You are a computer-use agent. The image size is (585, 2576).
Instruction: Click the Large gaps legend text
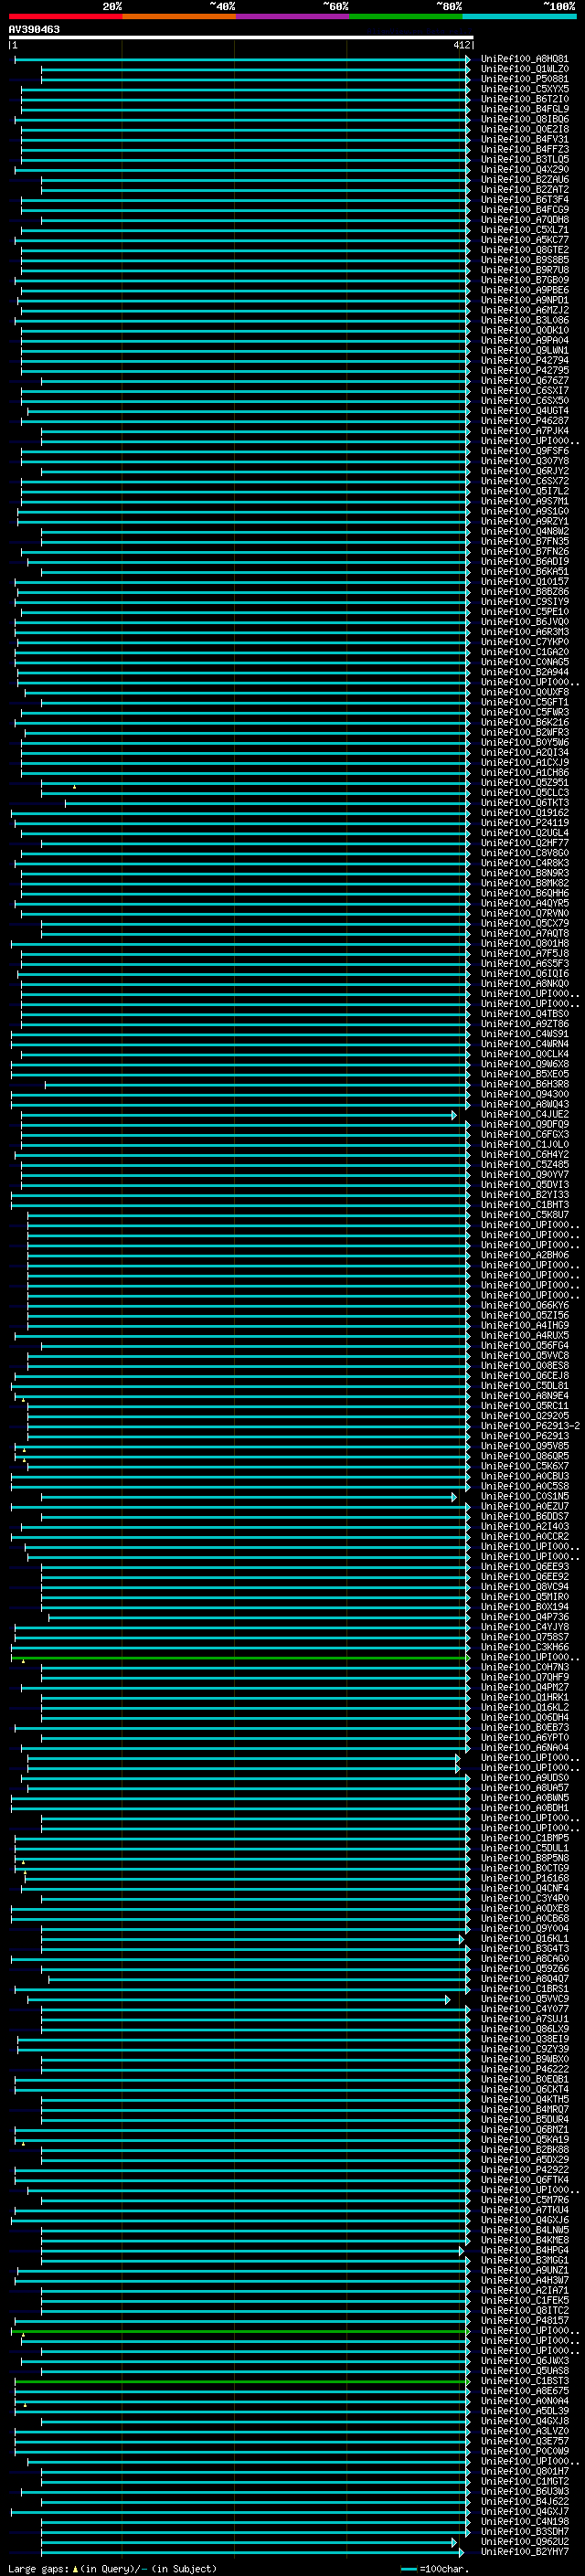tap(38, 2568)
